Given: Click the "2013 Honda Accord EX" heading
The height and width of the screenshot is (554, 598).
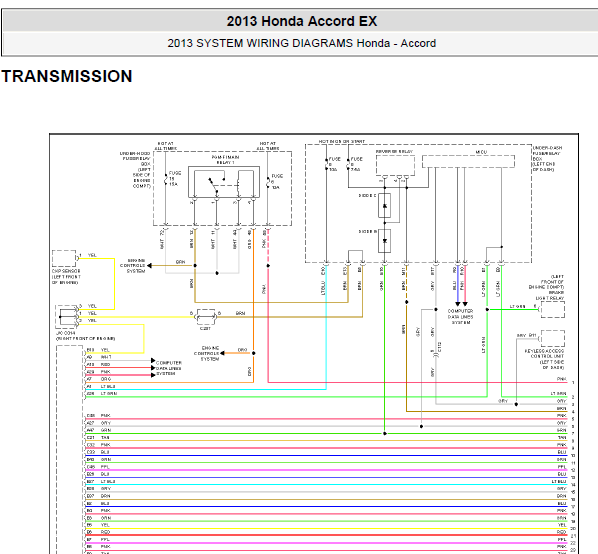Looking at the screenshot, I should pyautogui.click(x=302, y=21).
